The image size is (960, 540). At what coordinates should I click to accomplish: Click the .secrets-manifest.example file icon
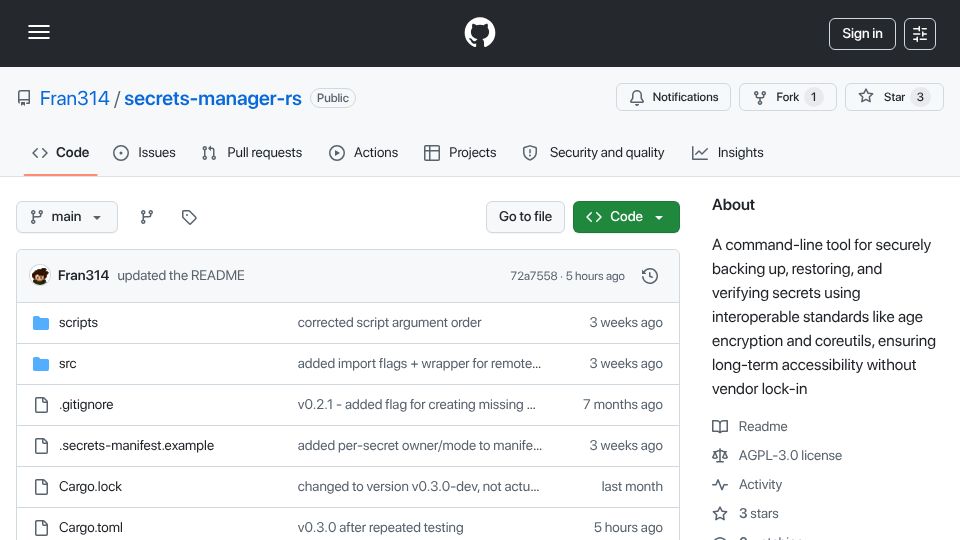point(41,446)
